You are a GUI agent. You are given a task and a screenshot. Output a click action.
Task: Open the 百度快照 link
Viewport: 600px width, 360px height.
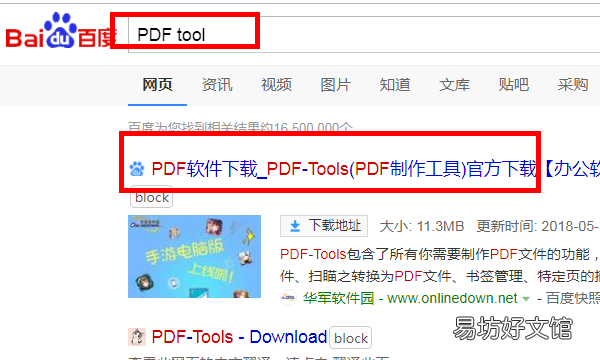click(573, 298)
